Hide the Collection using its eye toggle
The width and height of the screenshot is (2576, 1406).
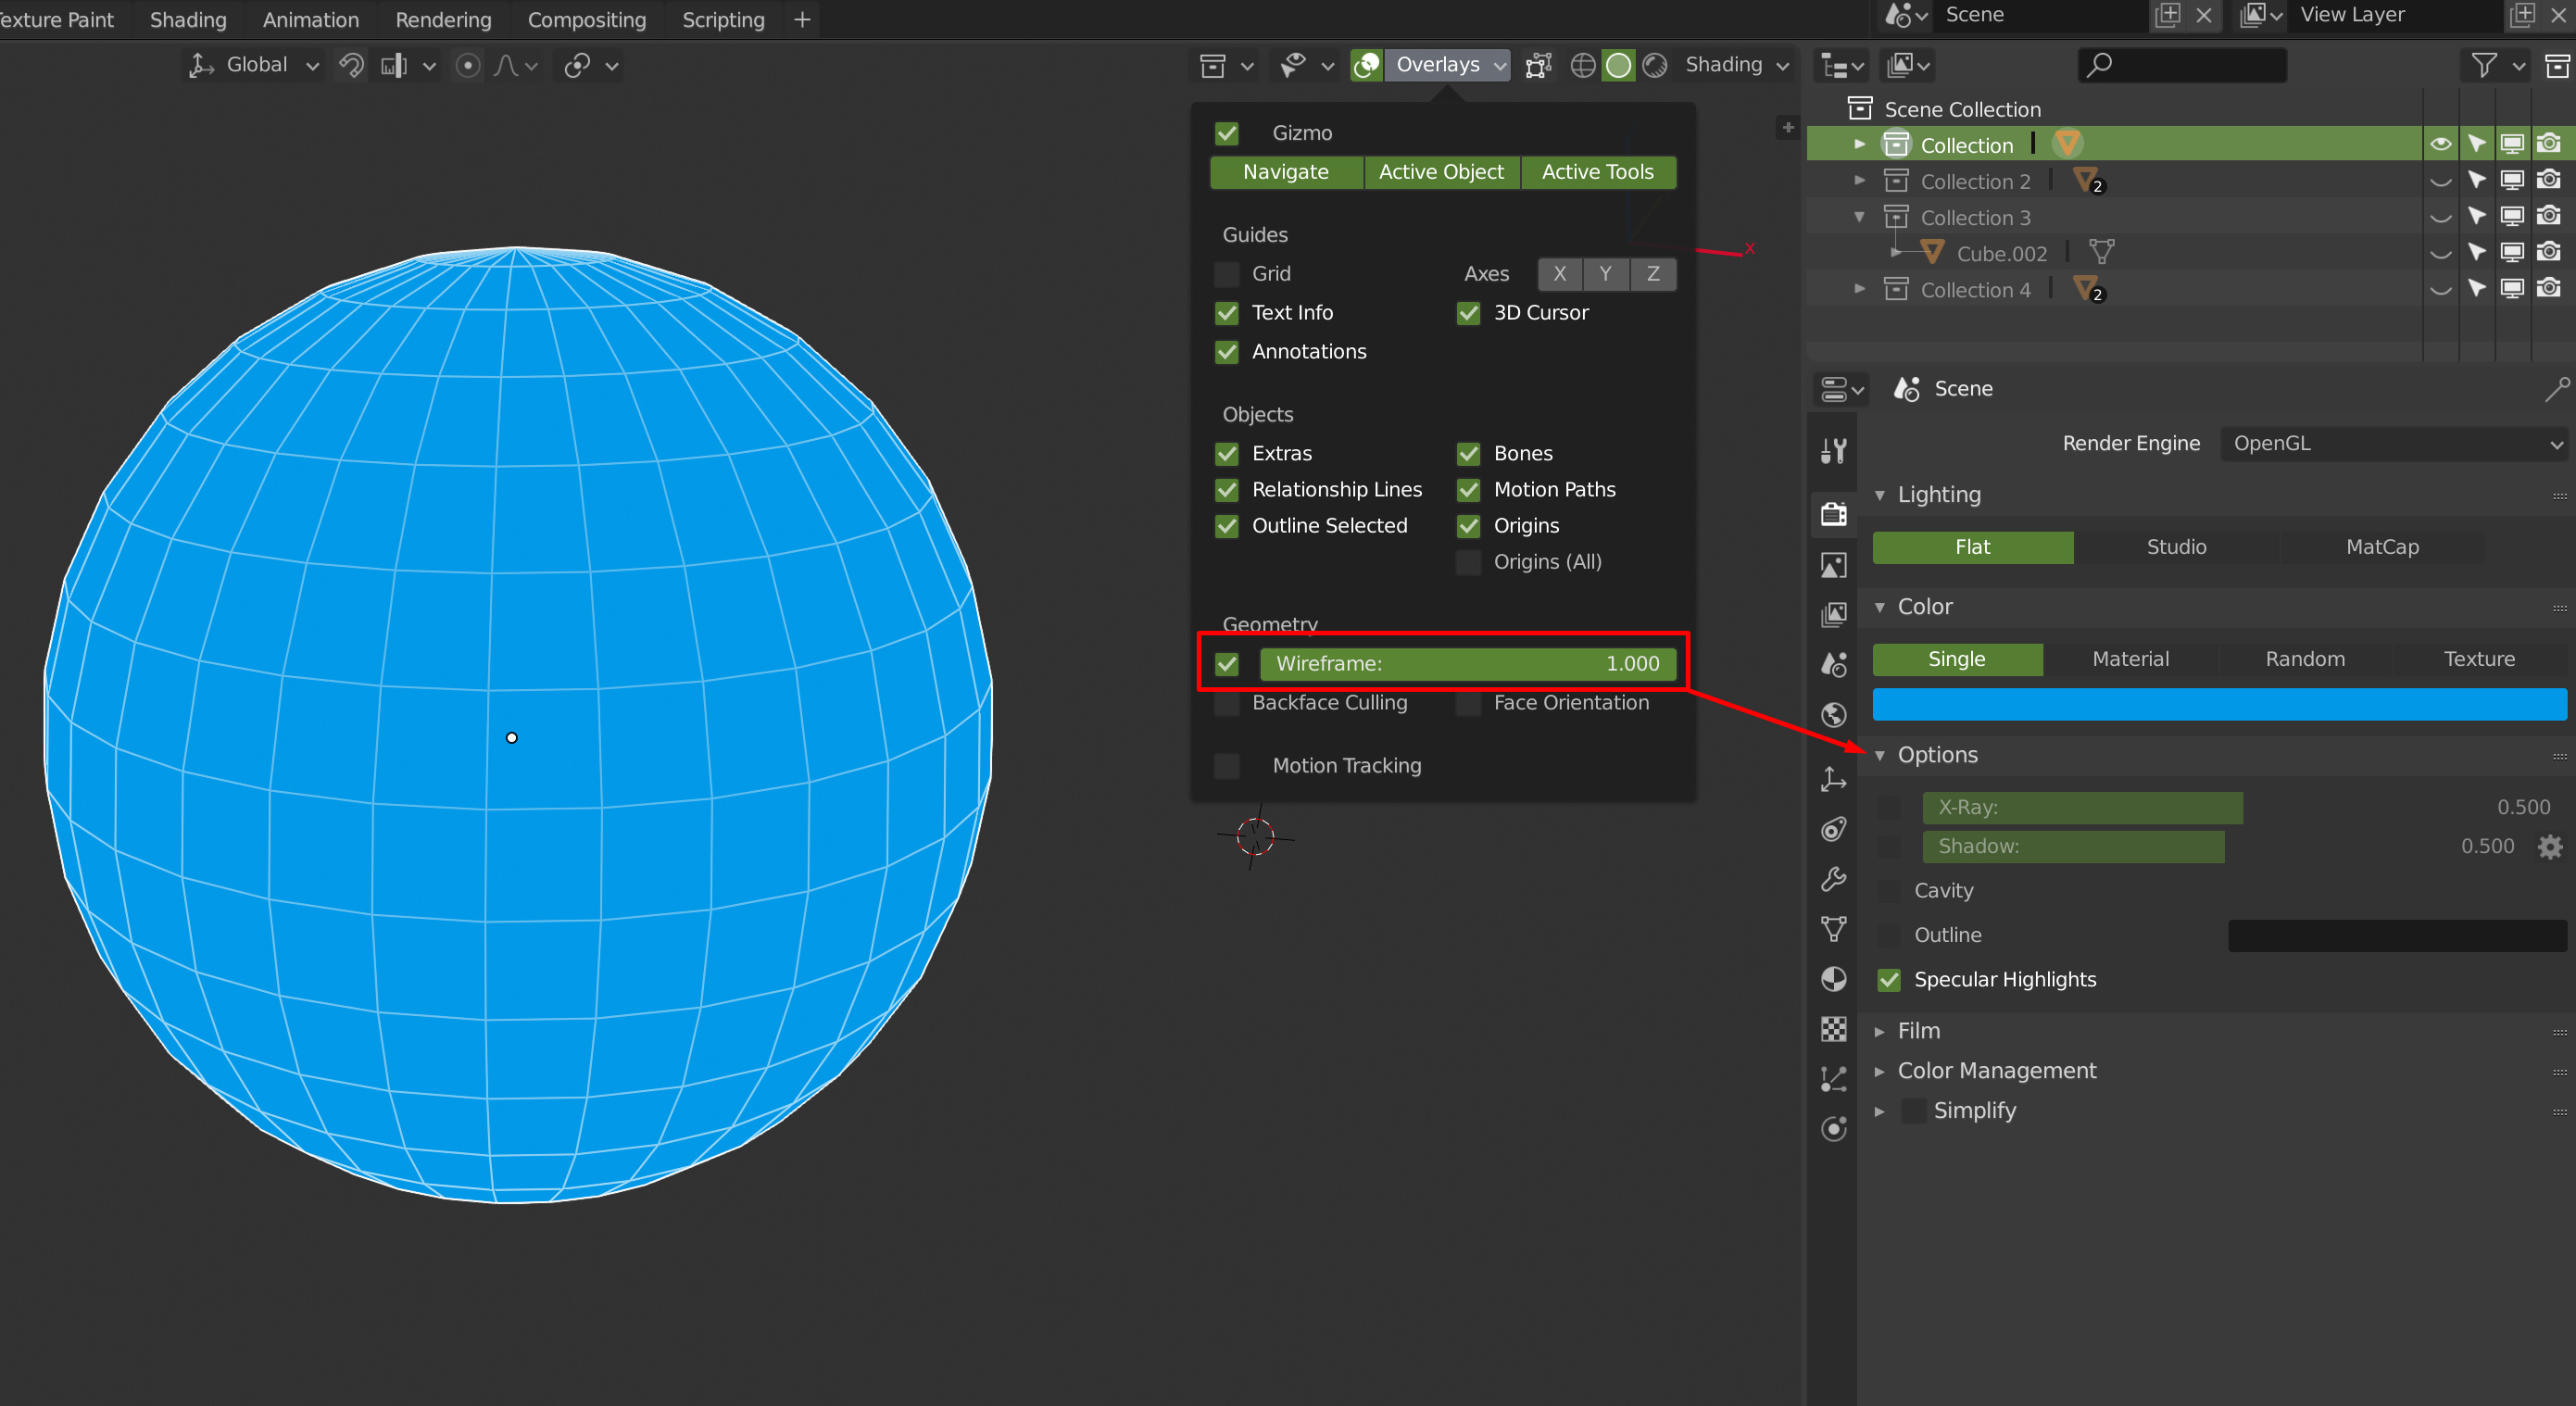pyautogui.click(x=2440, y=142)
